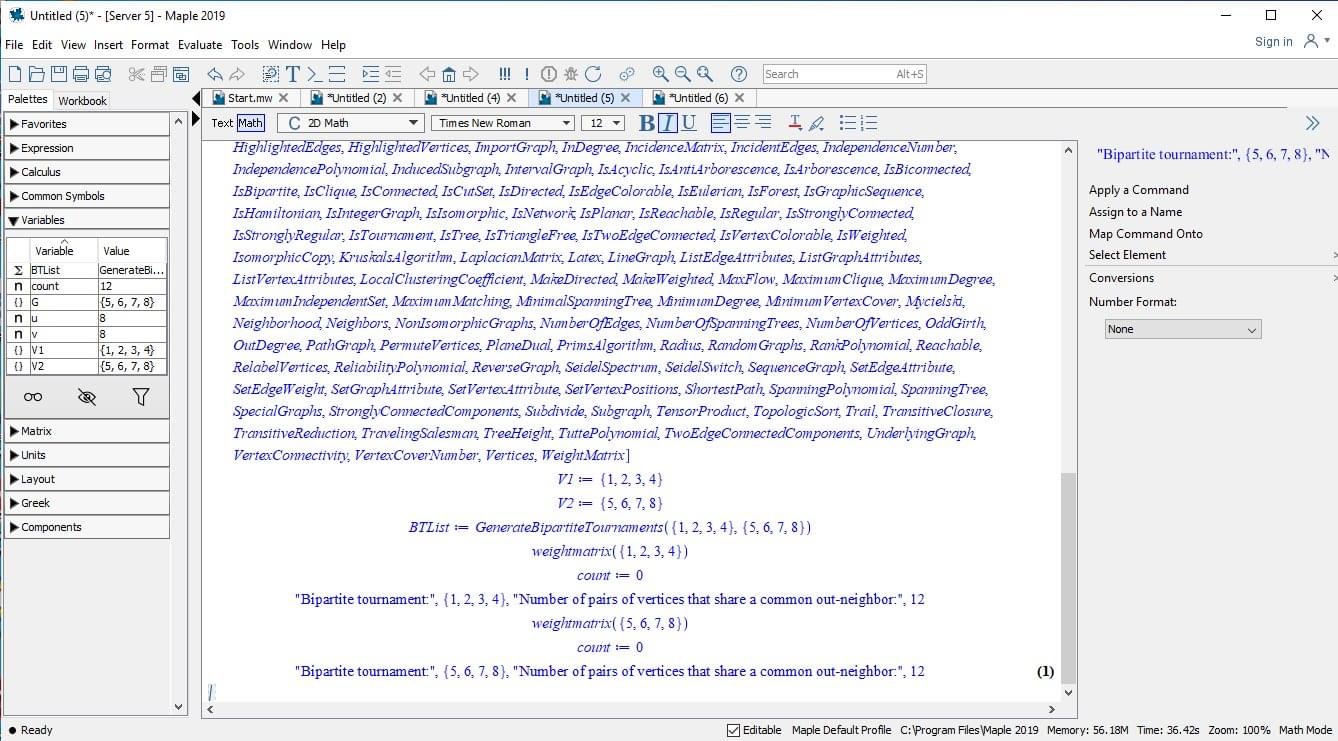
Task: Expand the Favorites palette
Action: (87, 124)
